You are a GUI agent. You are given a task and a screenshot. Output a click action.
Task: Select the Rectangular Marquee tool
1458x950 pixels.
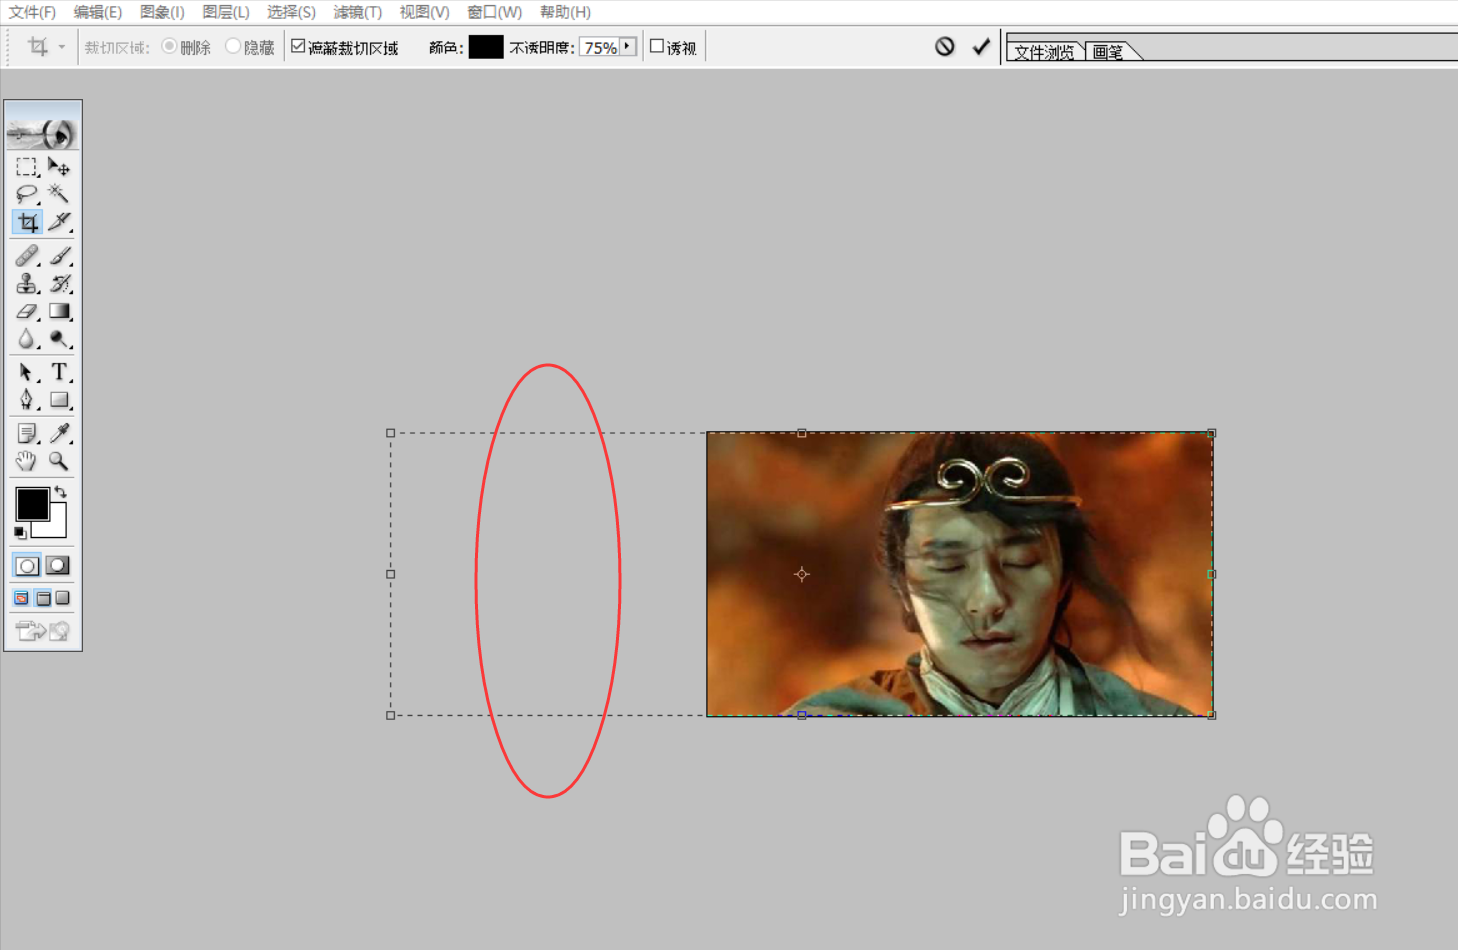[27, 167]
